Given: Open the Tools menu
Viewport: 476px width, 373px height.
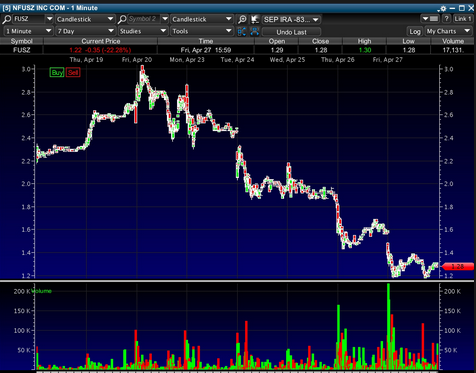Looking at the screenshot, I should (x=201, y=31).
